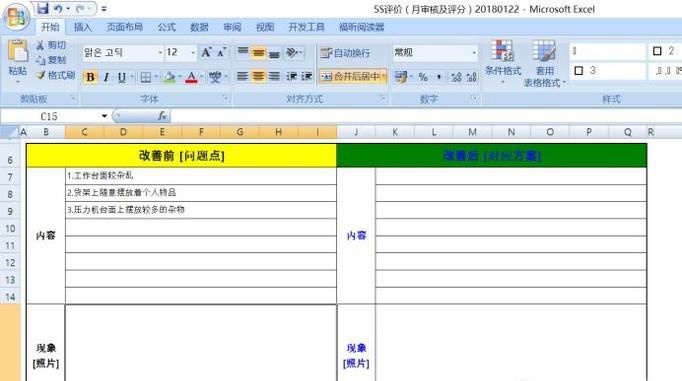Toggle Italic formatting (I)
This screenshot has width=682, height=381.
click(x=106, y=77)
